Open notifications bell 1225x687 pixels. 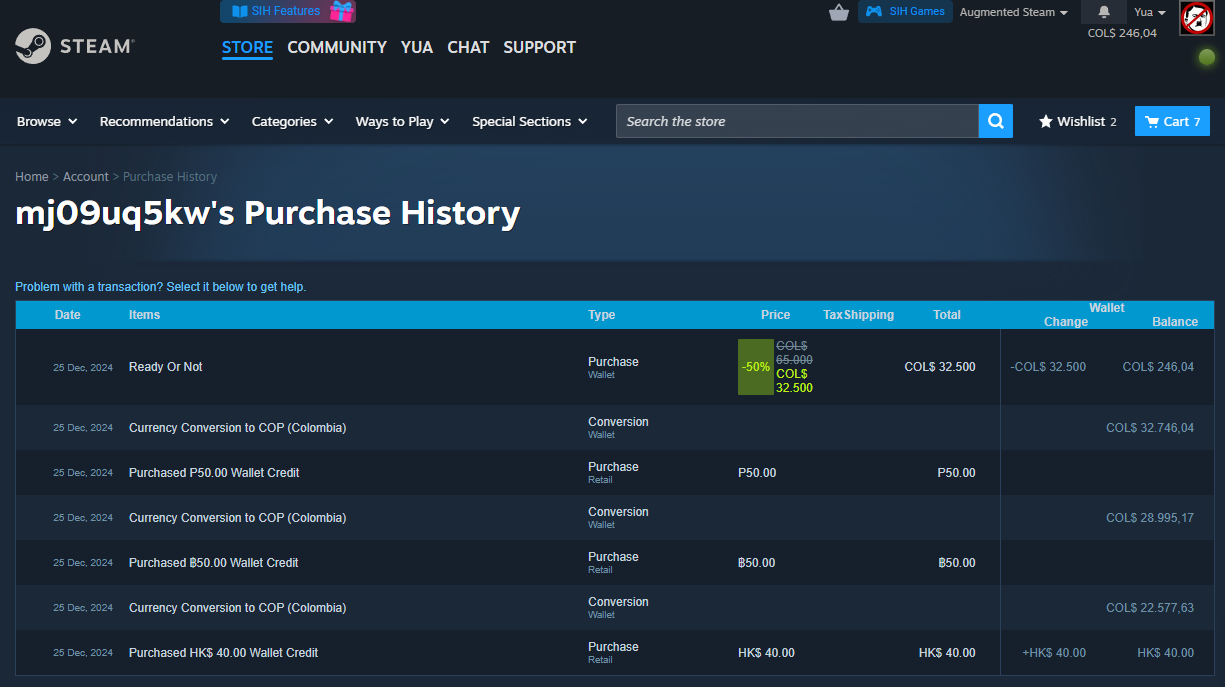[1104, 12]
